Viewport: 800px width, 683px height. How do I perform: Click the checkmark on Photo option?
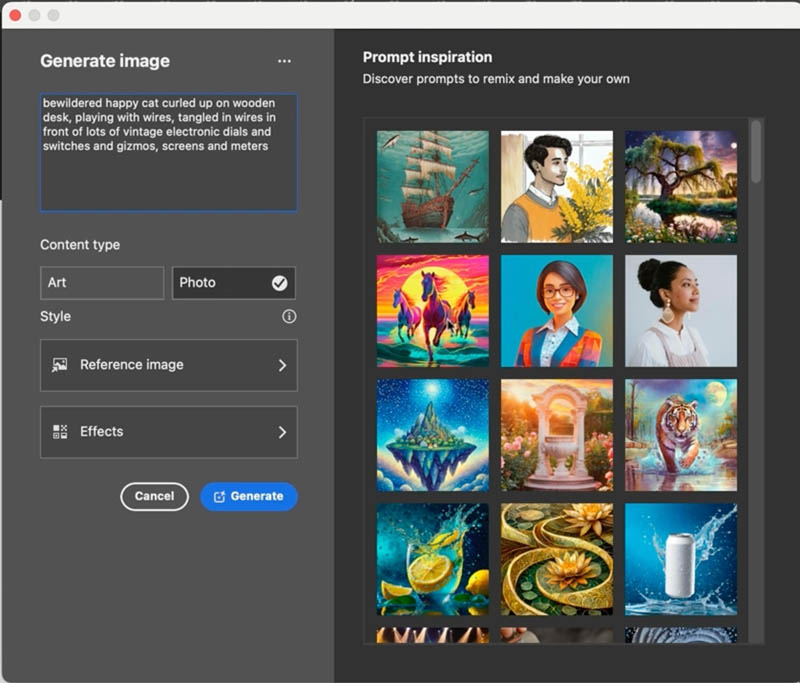coord(280,283)
